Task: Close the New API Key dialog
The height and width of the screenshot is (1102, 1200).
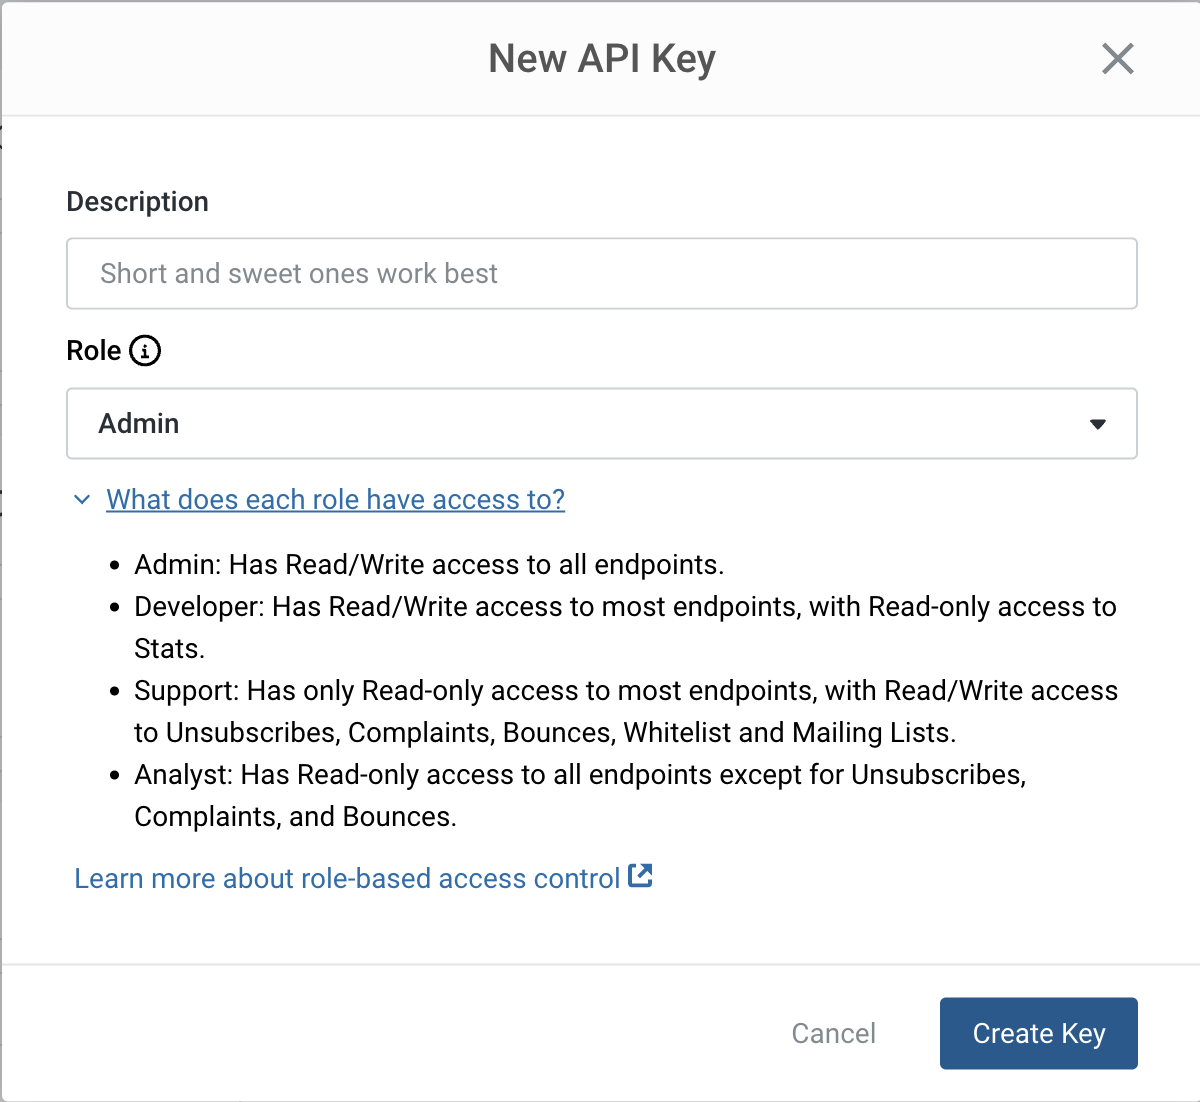Action: point(1117,59)
